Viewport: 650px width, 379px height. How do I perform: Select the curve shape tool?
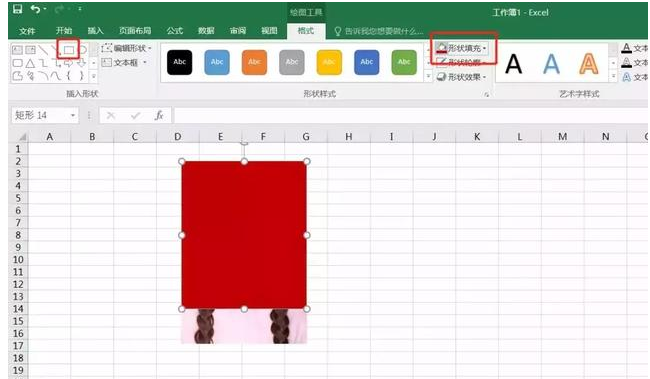56,76
